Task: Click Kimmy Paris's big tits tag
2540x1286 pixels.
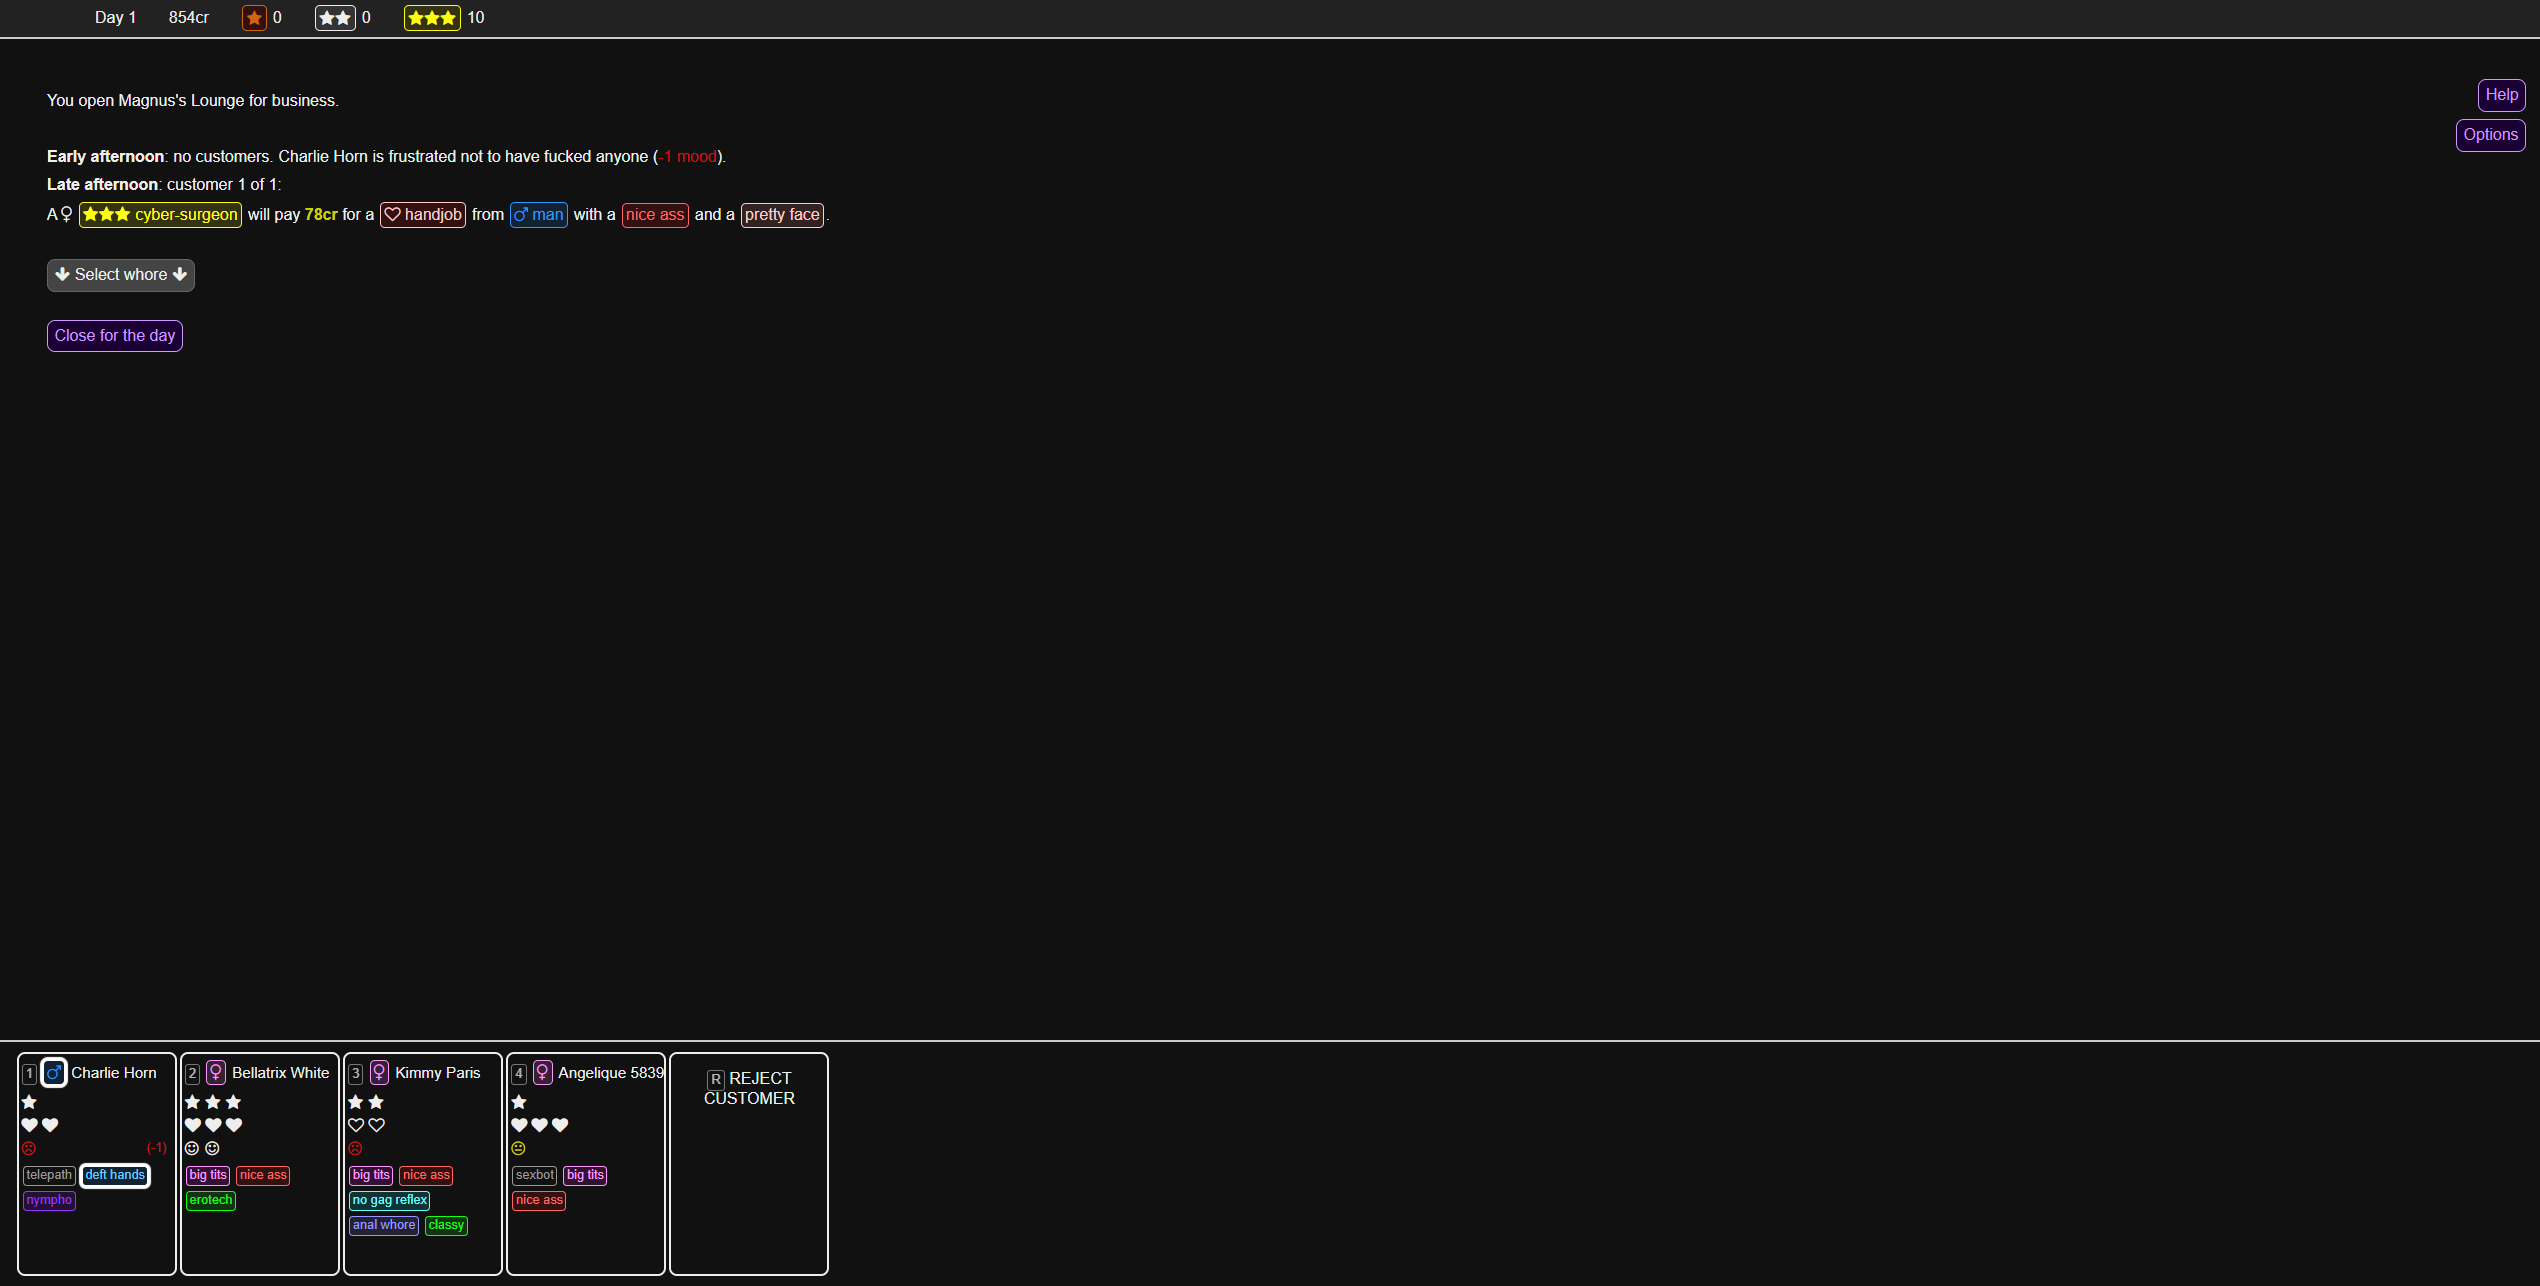Action: click(x=371, y=1176)
